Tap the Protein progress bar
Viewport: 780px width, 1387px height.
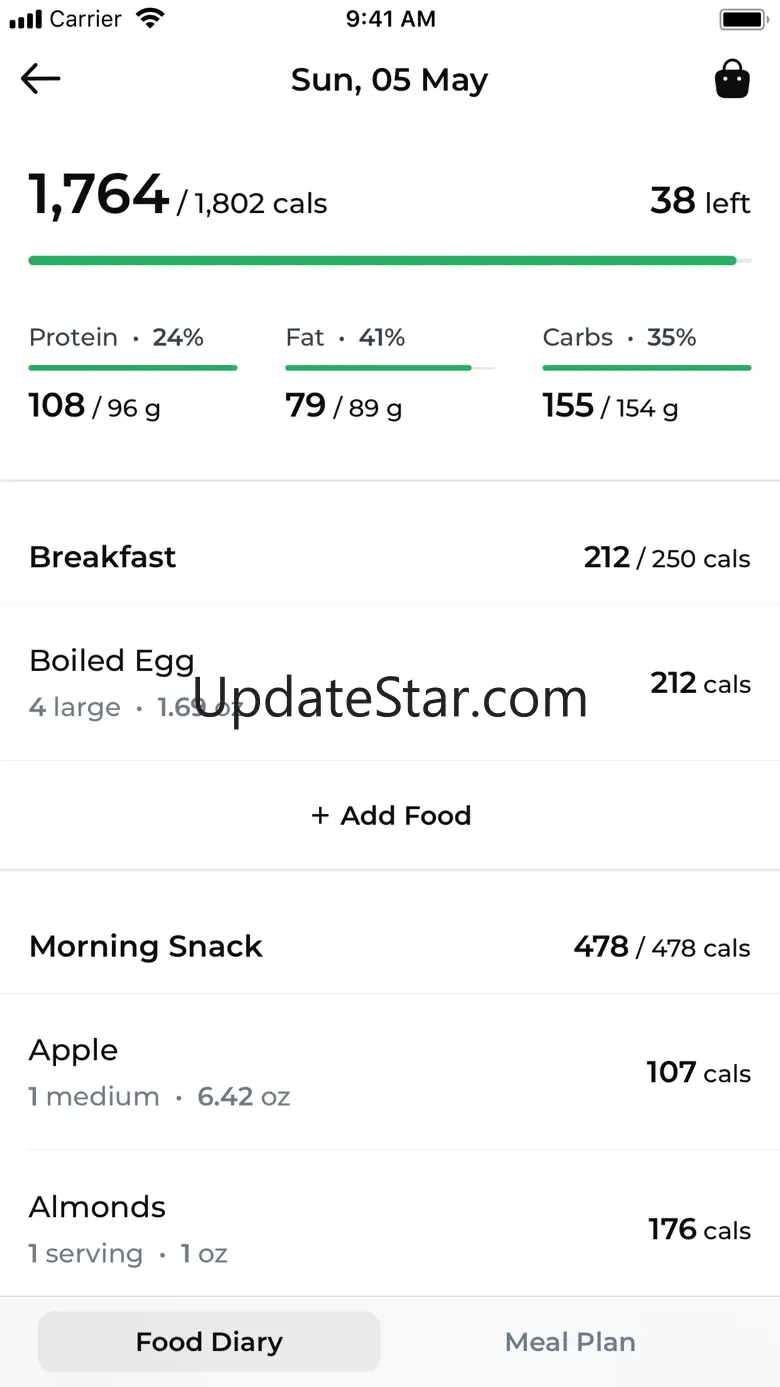coord(133,368)
